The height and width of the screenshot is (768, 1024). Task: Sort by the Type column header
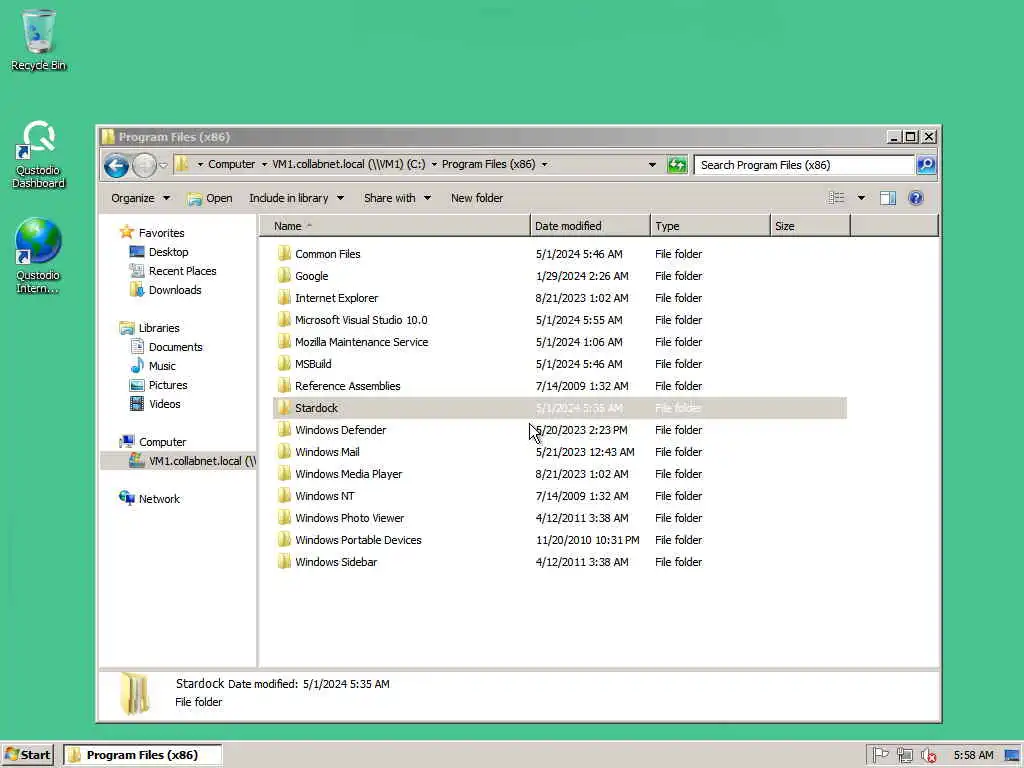[711, 226]
